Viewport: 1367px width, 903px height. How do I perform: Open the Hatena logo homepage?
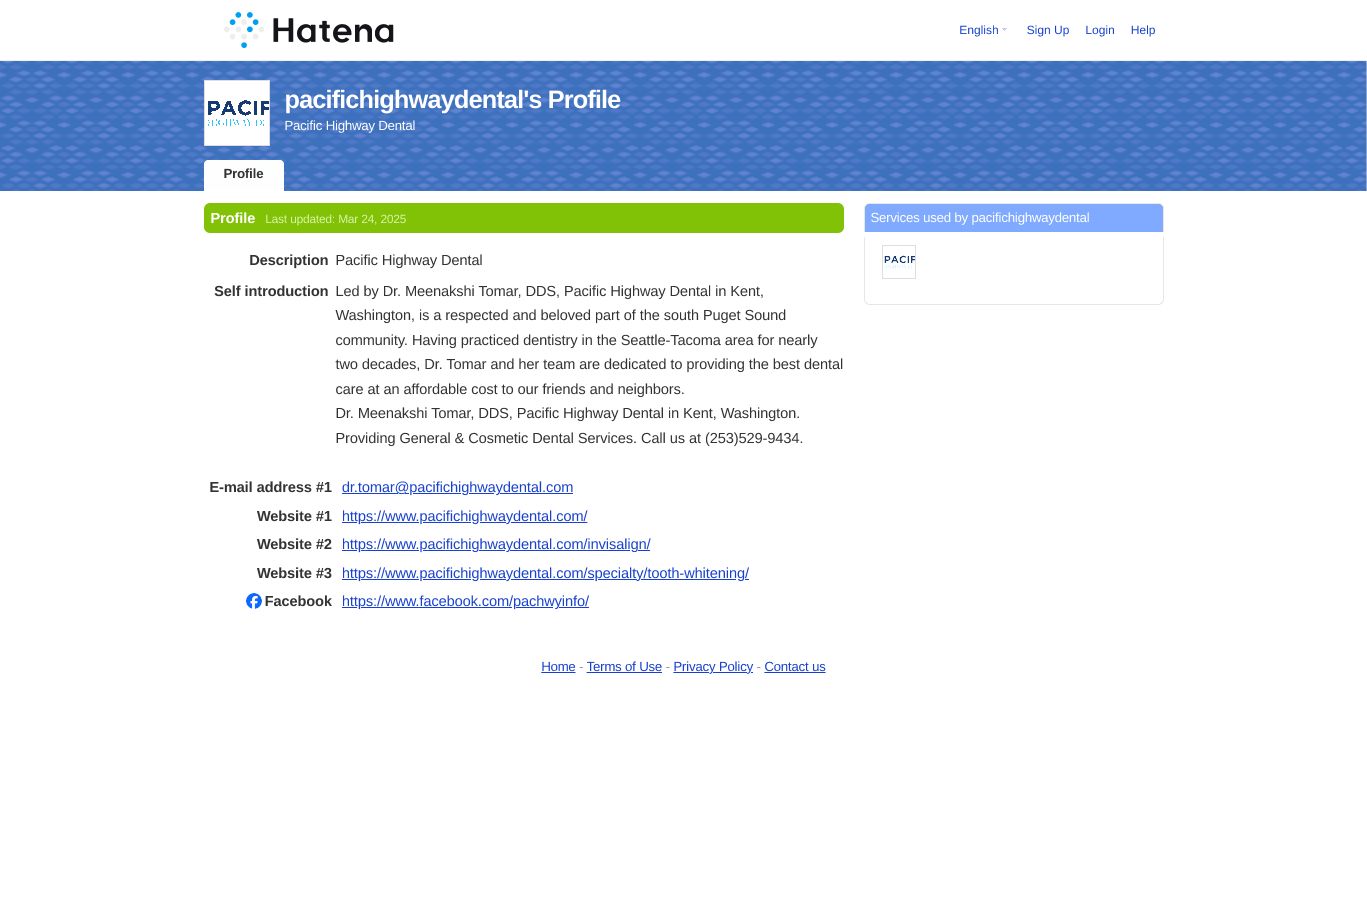pos(309,30)
